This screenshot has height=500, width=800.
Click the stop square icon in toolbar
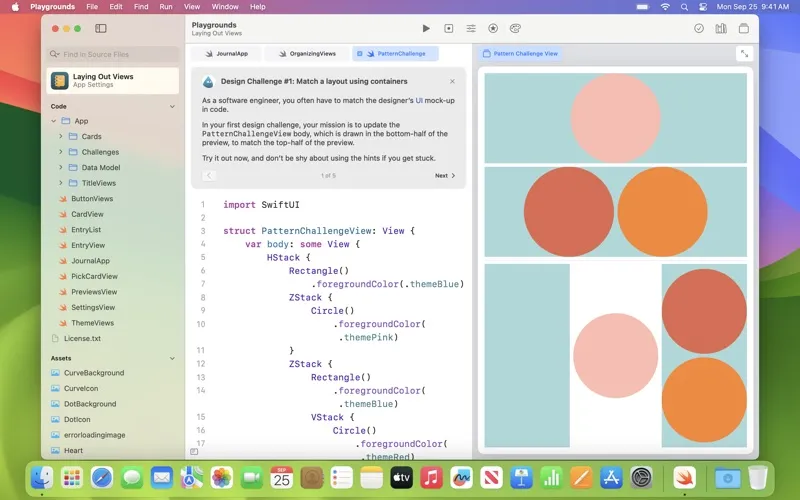coord(448,29)
